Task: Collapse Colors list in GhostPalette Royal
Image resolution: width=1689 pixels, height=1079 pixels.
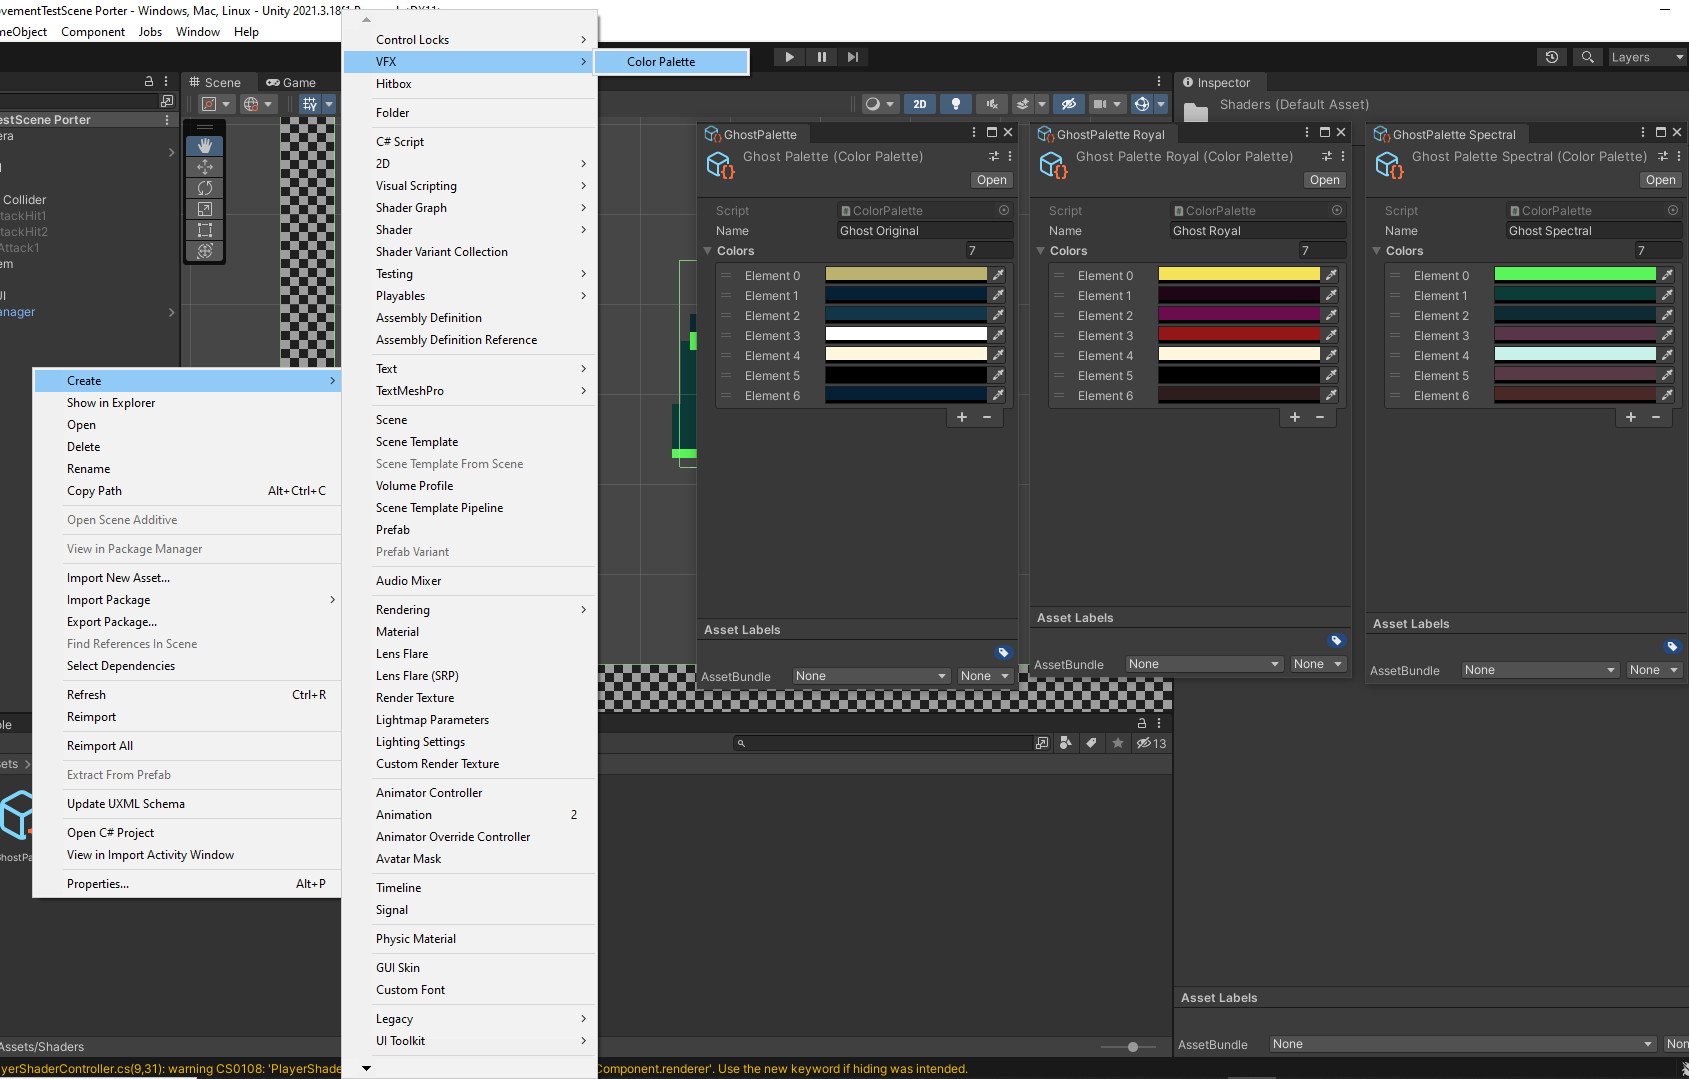Action: [x=1040, y=251]
